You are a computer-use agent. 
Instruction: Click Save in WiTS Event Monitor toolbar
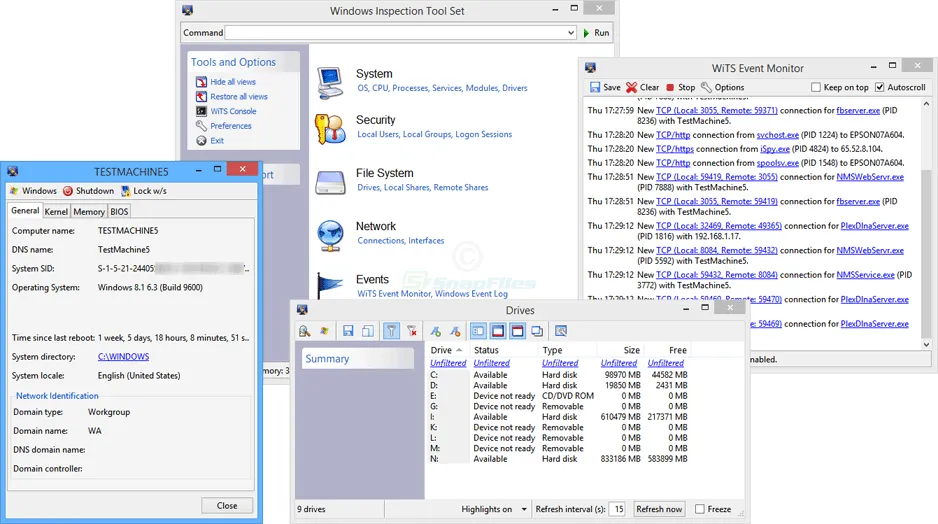tap(605, 87)
